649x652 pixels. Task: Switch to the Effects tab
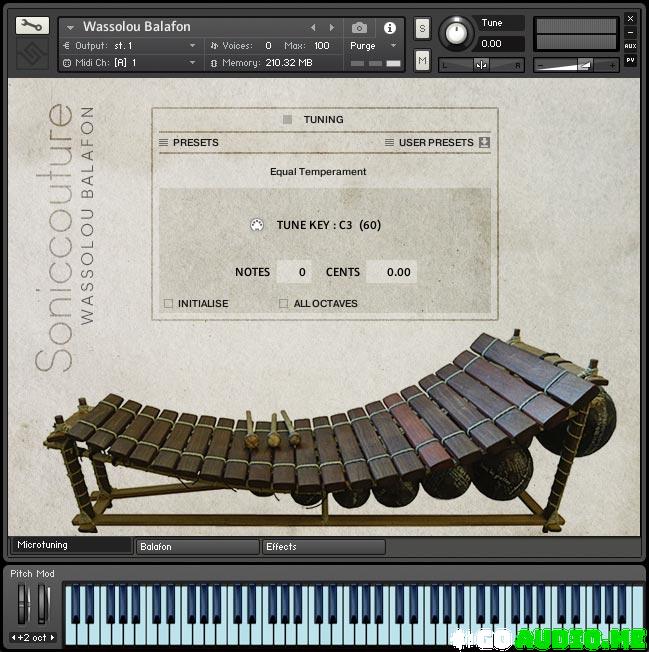(324, 546)
